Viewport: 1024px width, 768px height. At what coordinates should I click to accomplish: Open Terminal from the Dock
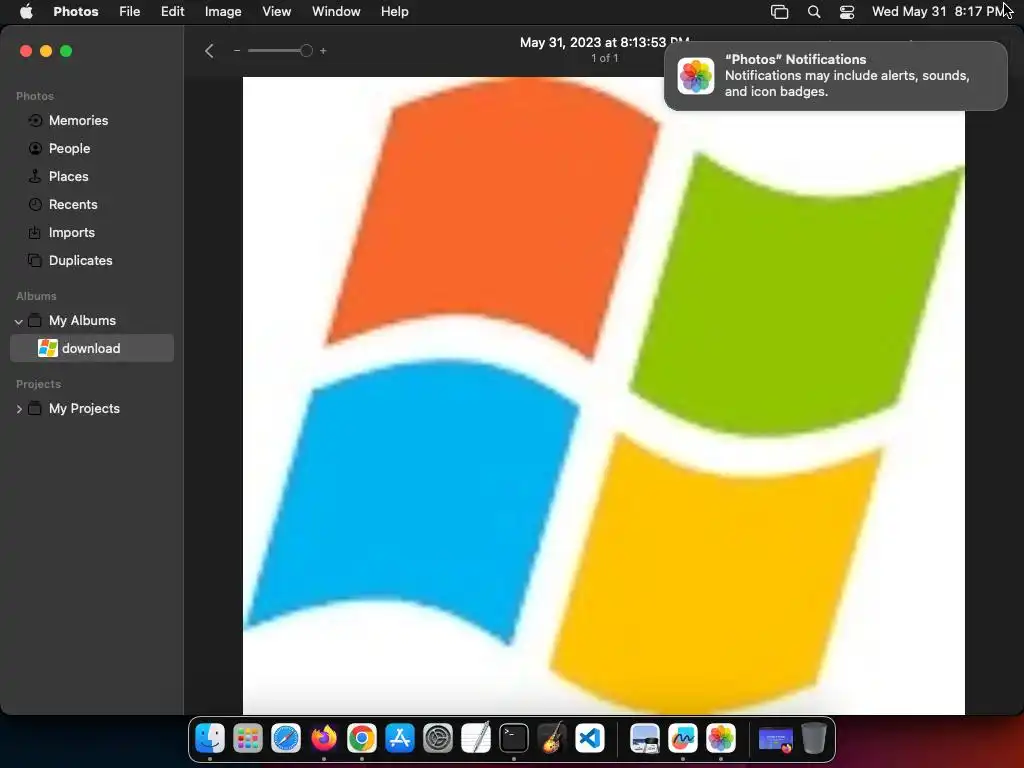514,739
